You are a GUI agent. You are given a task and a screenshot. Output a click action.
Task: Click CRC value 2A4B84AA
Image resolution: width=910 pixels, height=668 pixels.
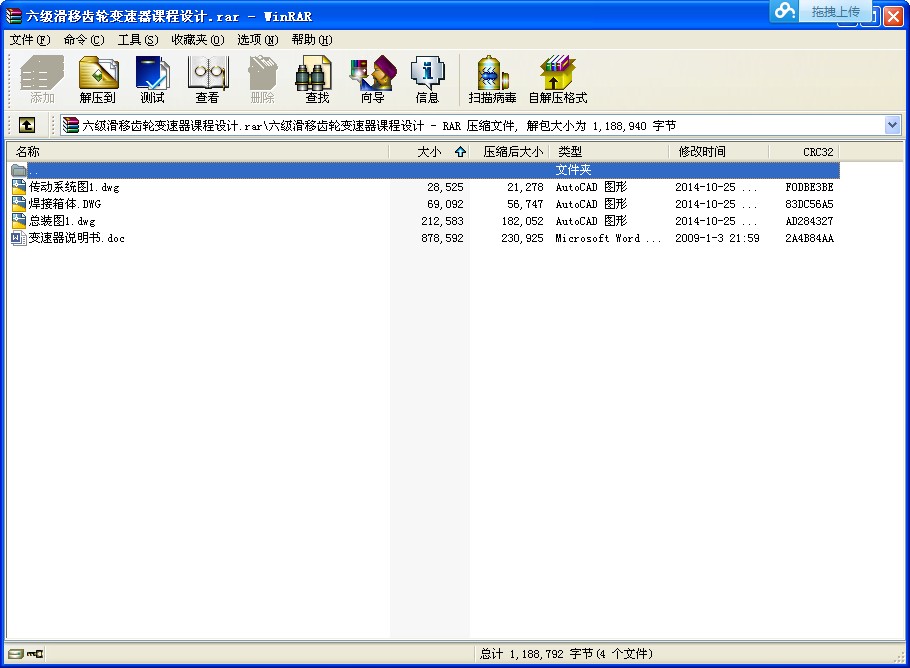tap(809, 237)
